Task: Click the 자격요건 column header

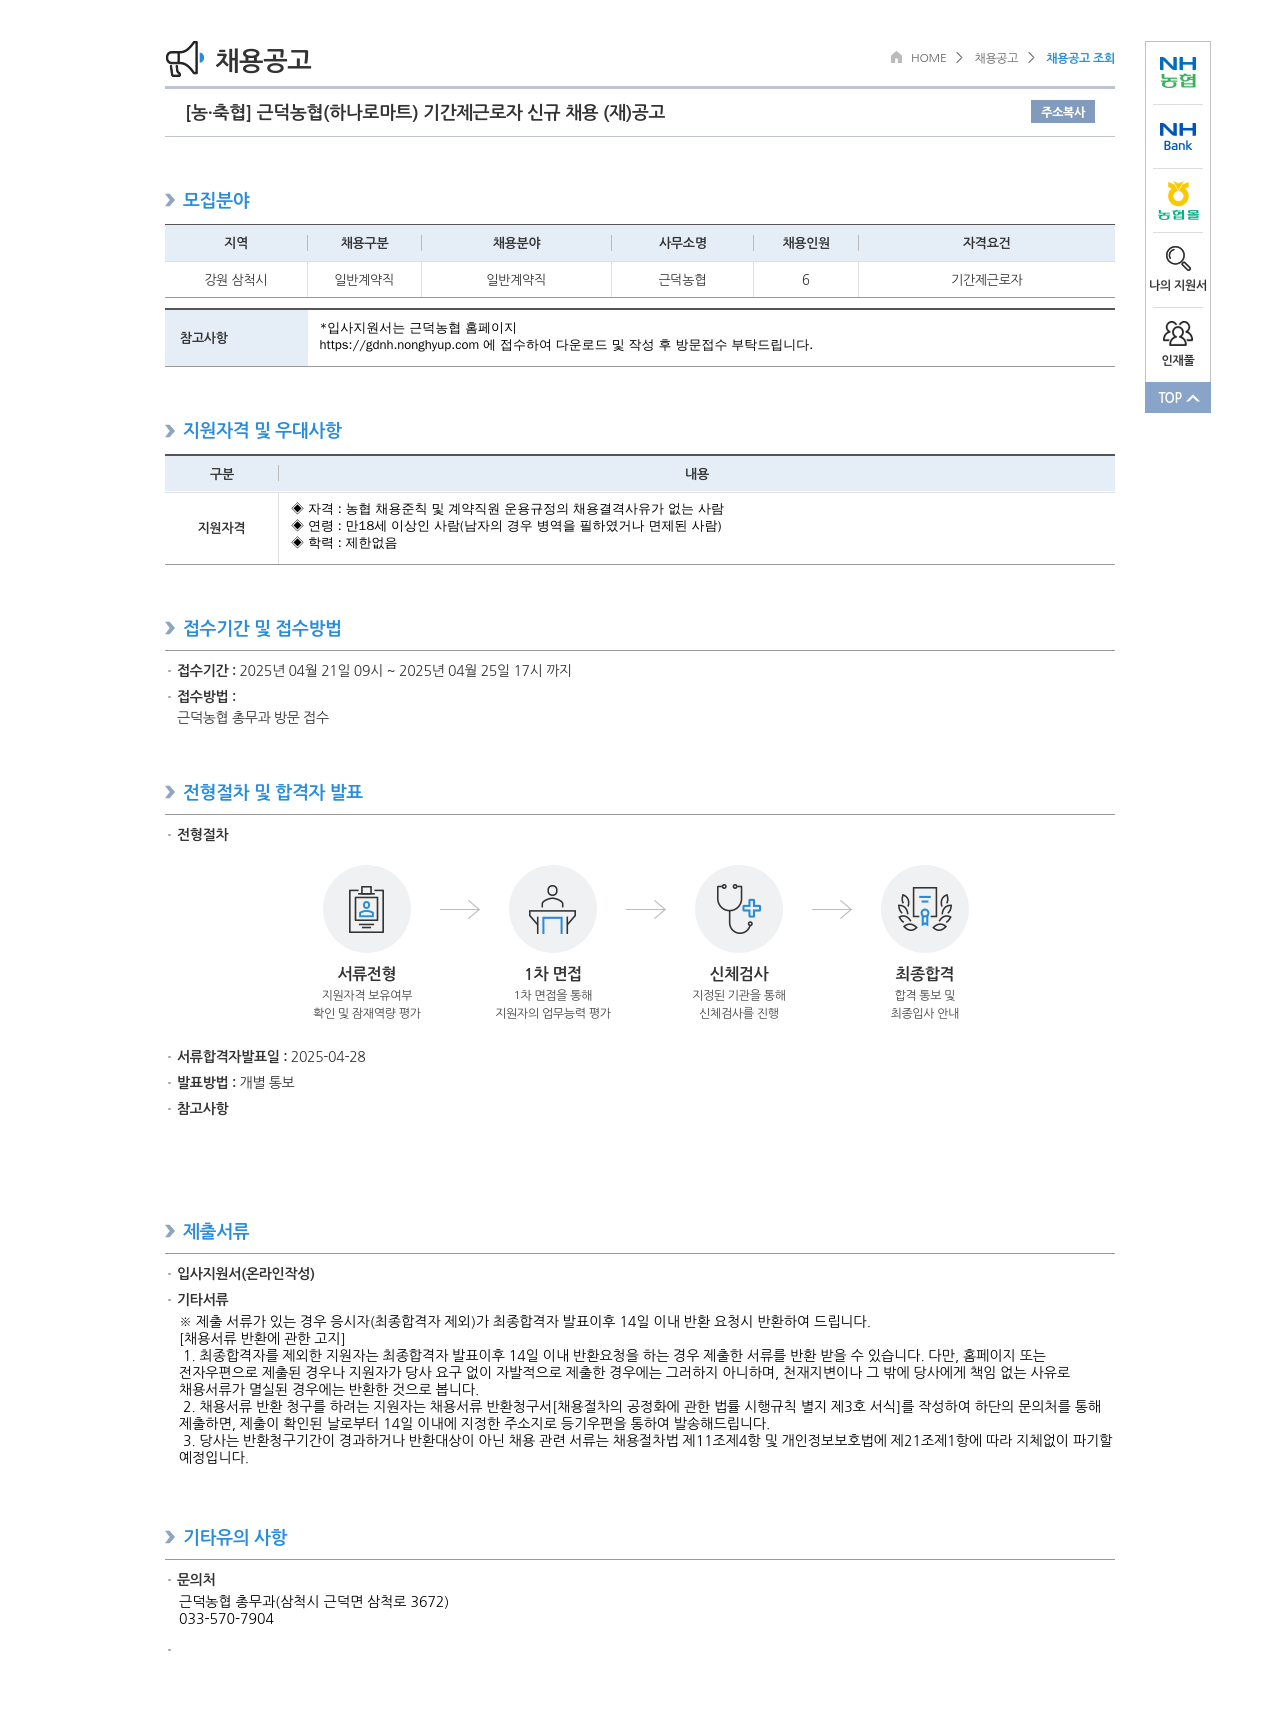Action: tap(986, 243)
